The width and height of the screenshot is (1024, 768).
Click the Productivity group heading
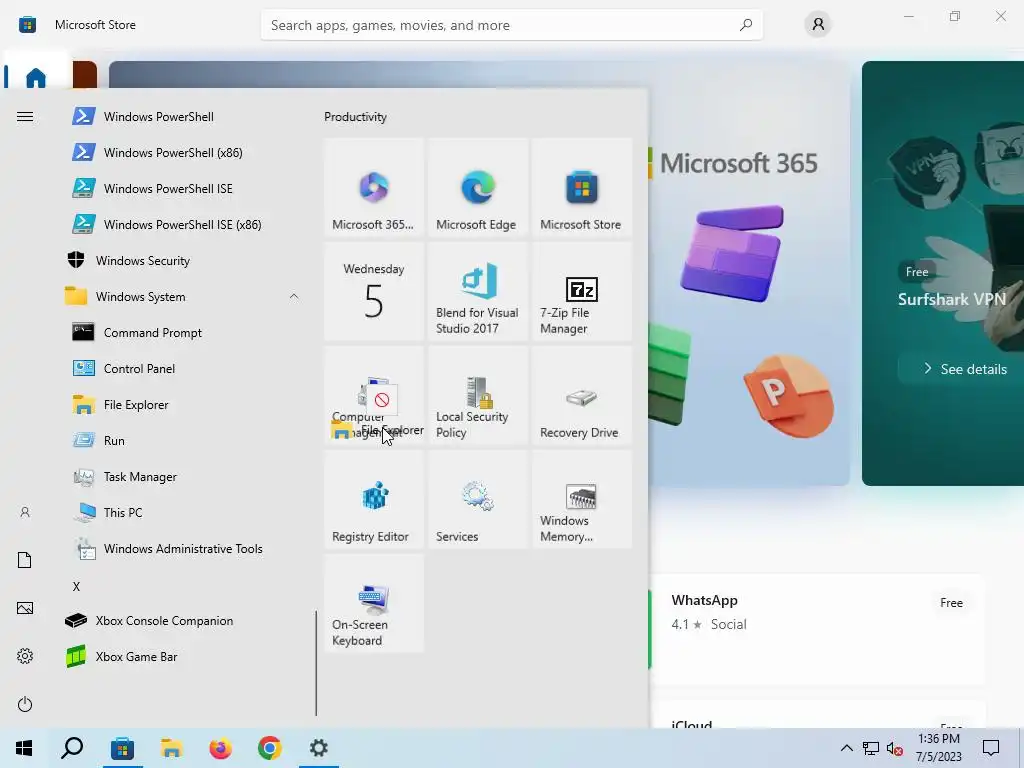pyautogui.click(x=355, y=117)
